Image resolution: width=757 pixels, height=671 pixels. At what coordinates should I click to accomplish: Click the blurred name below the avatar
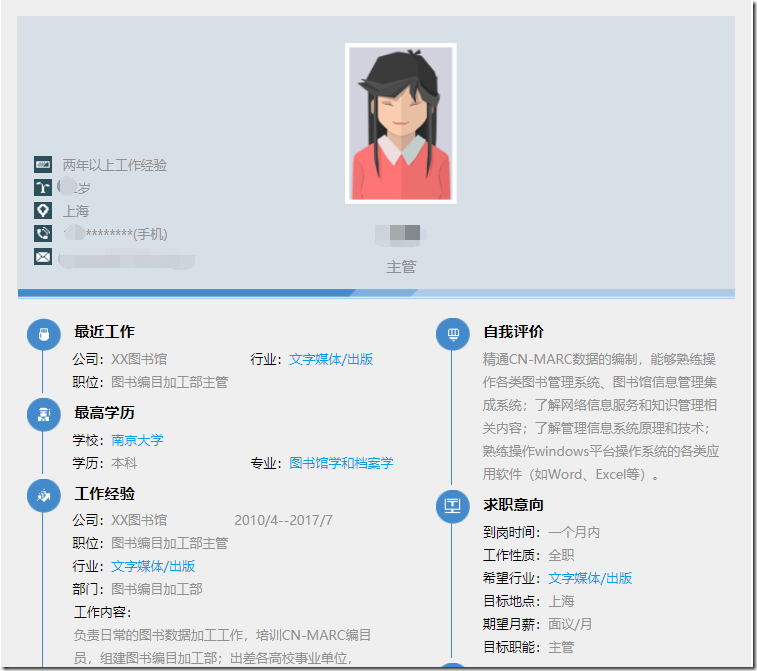401,234
